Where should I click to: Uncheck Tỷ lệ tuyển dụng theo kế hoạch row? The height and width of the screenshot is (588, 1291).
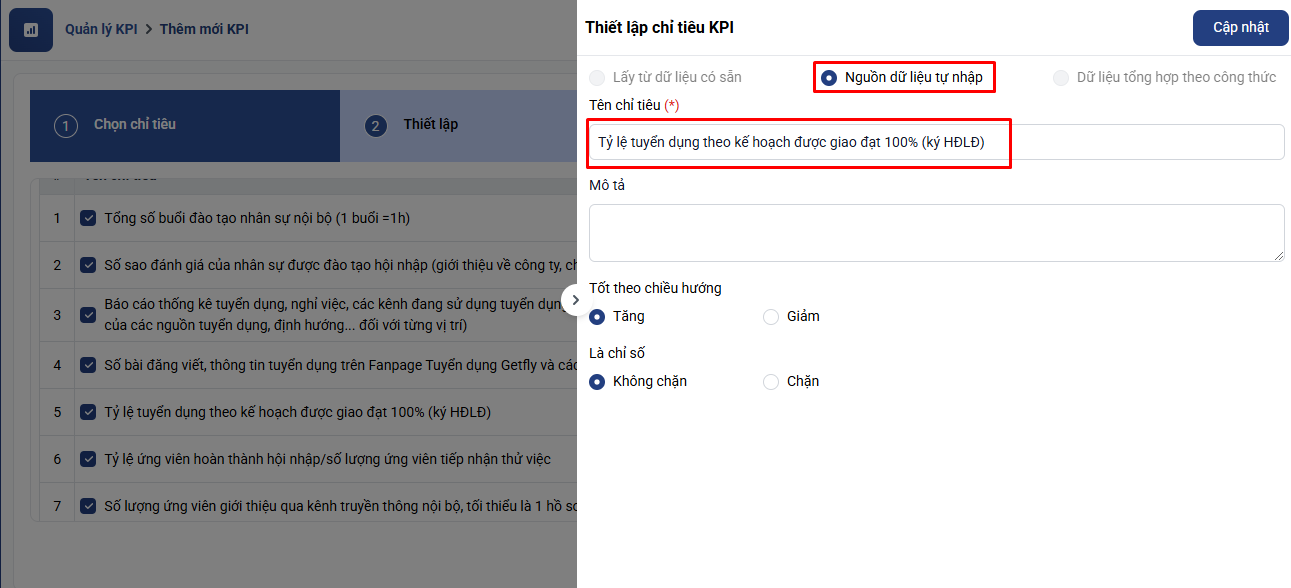coord(88,412)
